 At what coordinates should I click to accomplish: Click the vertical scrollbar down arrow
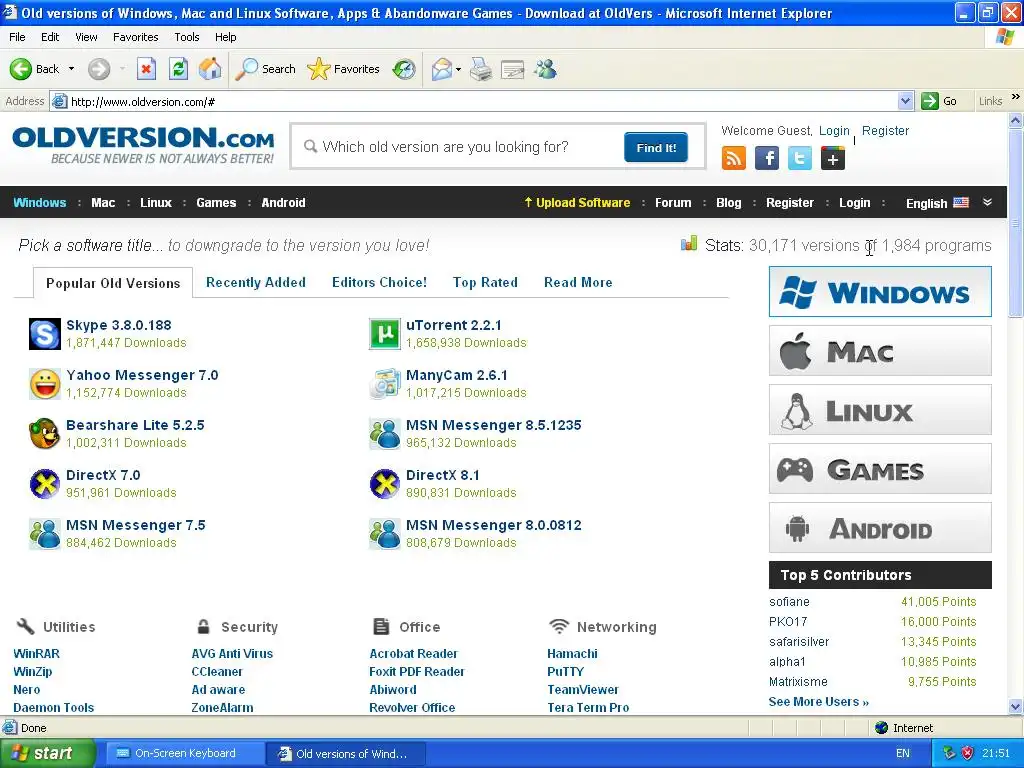click(1015, 706)
